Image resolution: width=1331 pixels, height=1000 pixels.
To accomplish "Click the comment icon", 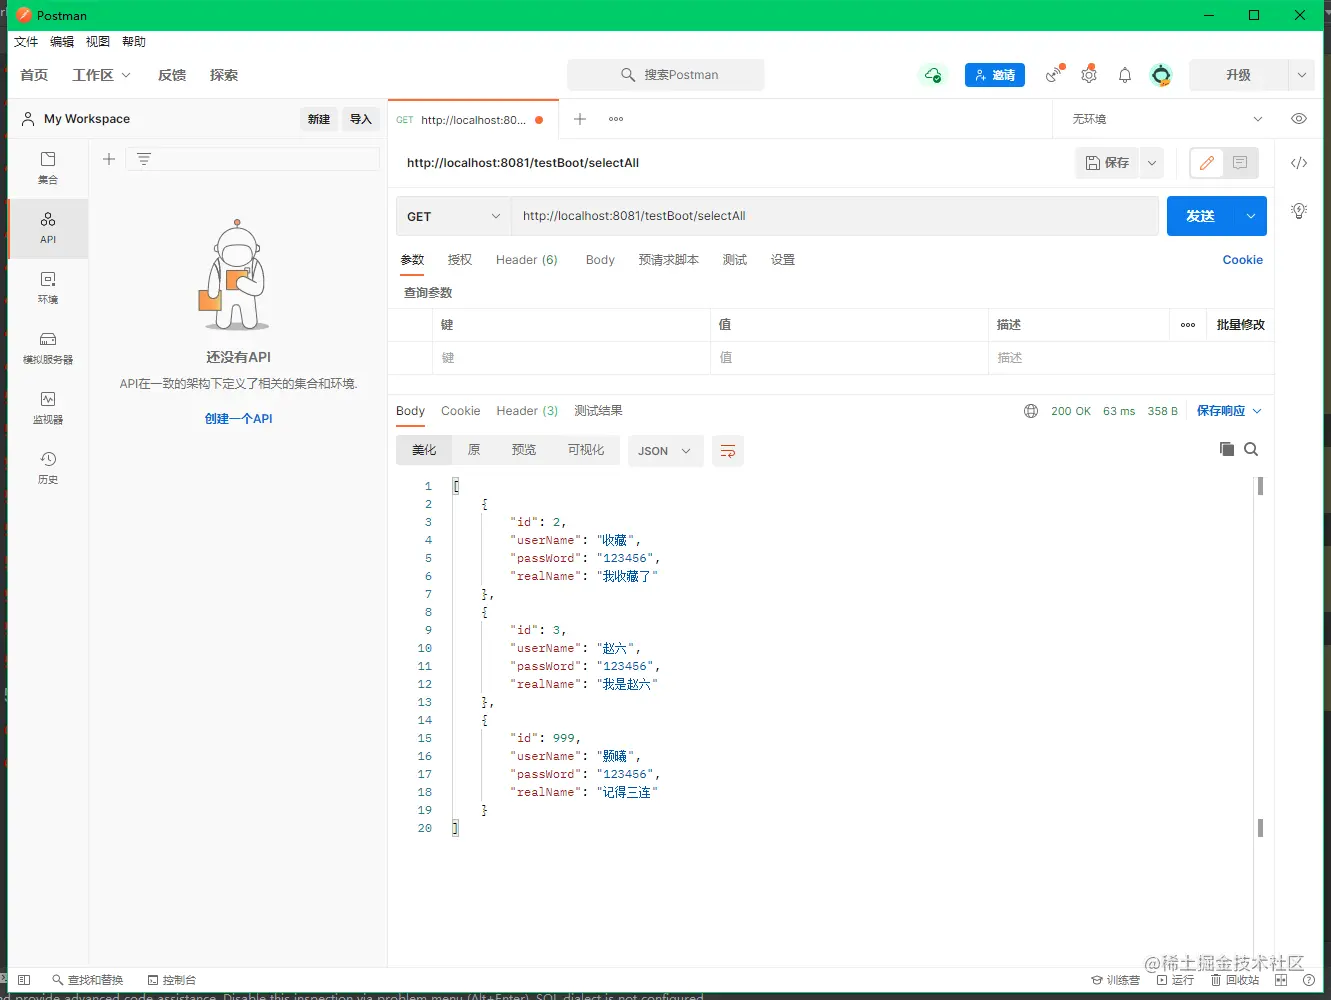I will (1240, 163).
